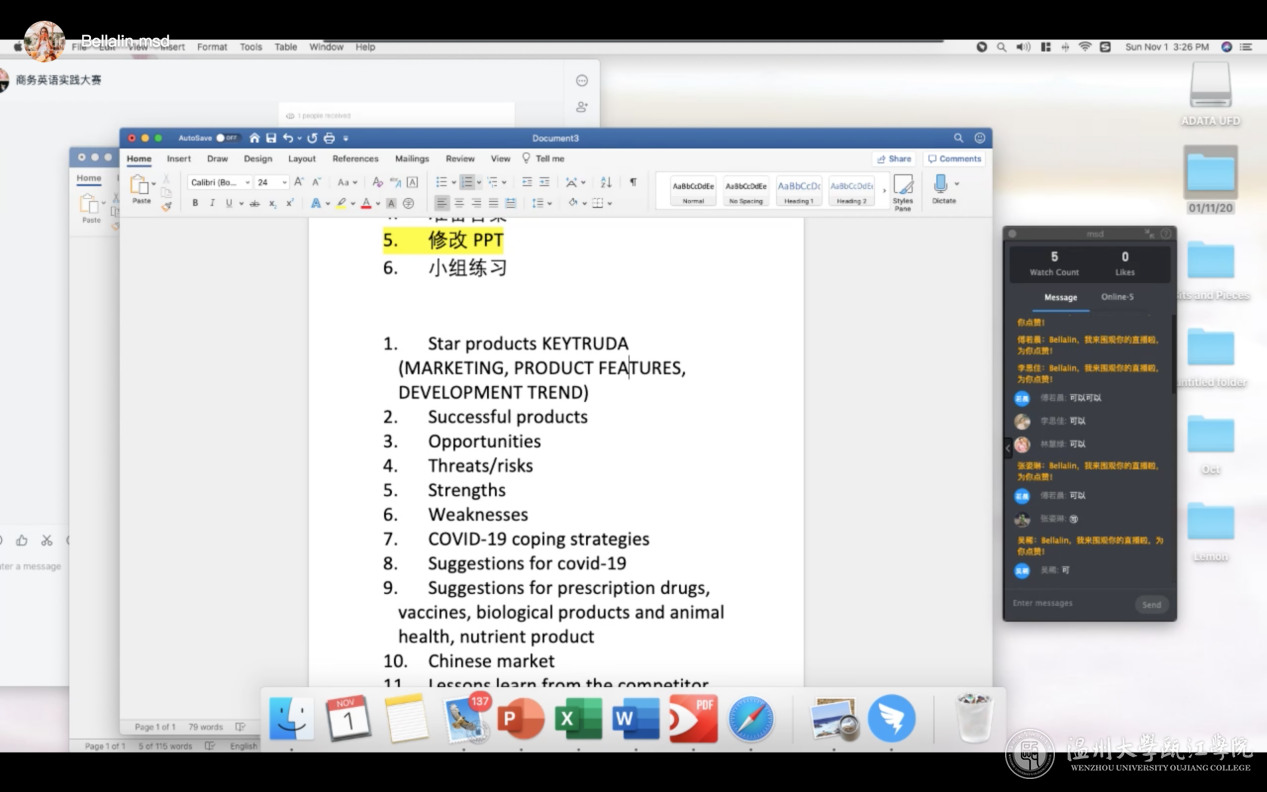Clear all formatting with the eraser A icon
This screenshot has width=1267, height=792.
coord(377,182)
